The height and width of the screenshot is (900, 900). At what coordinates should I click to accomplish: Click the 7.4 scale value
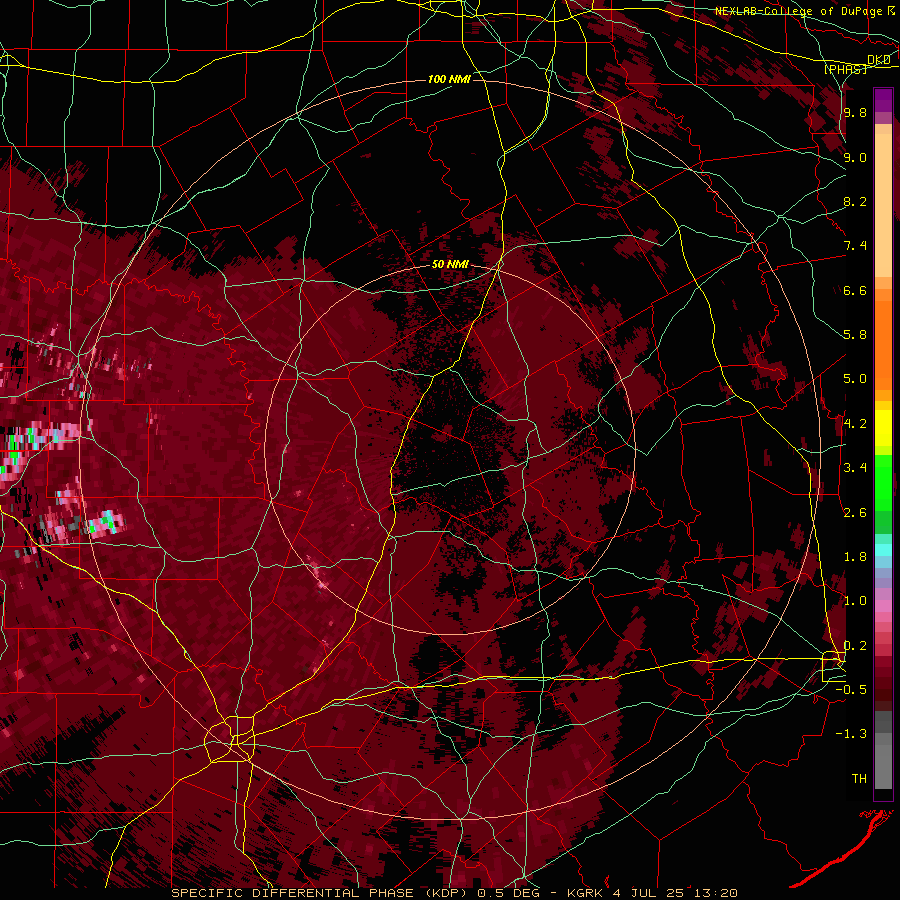(x=855, y=246)
